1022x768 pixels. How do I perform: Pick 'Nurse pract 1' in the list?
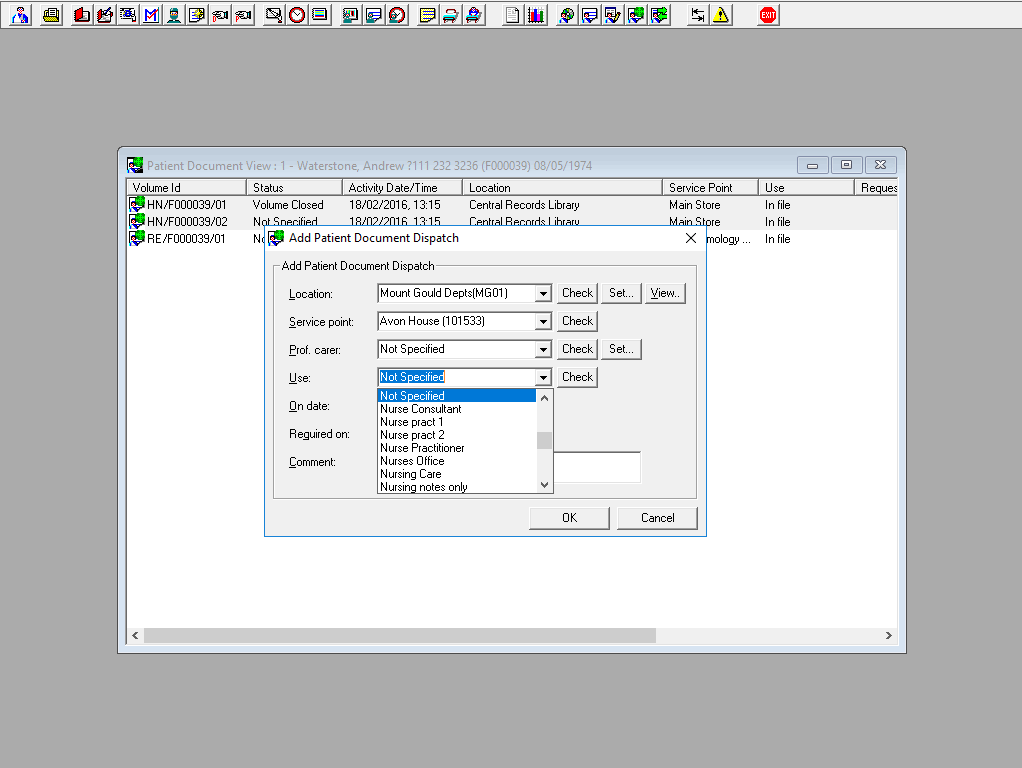tap(457, 422)
